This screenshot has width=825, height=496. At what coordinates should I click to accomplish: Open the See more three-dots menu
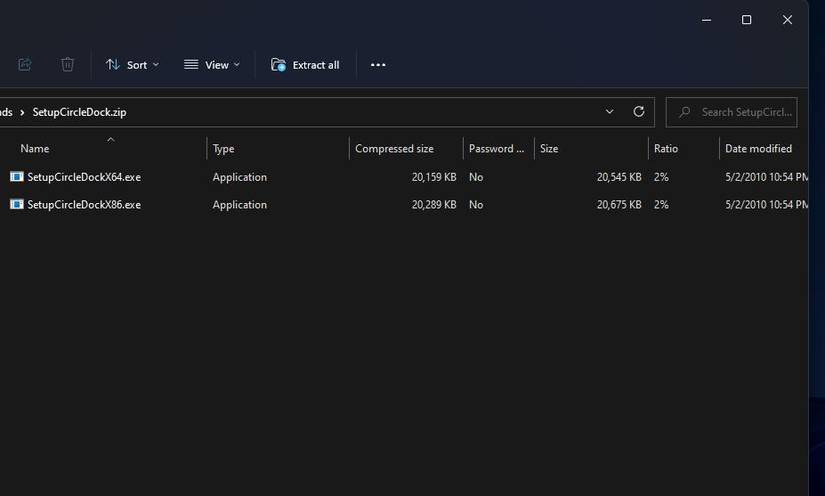378,65
